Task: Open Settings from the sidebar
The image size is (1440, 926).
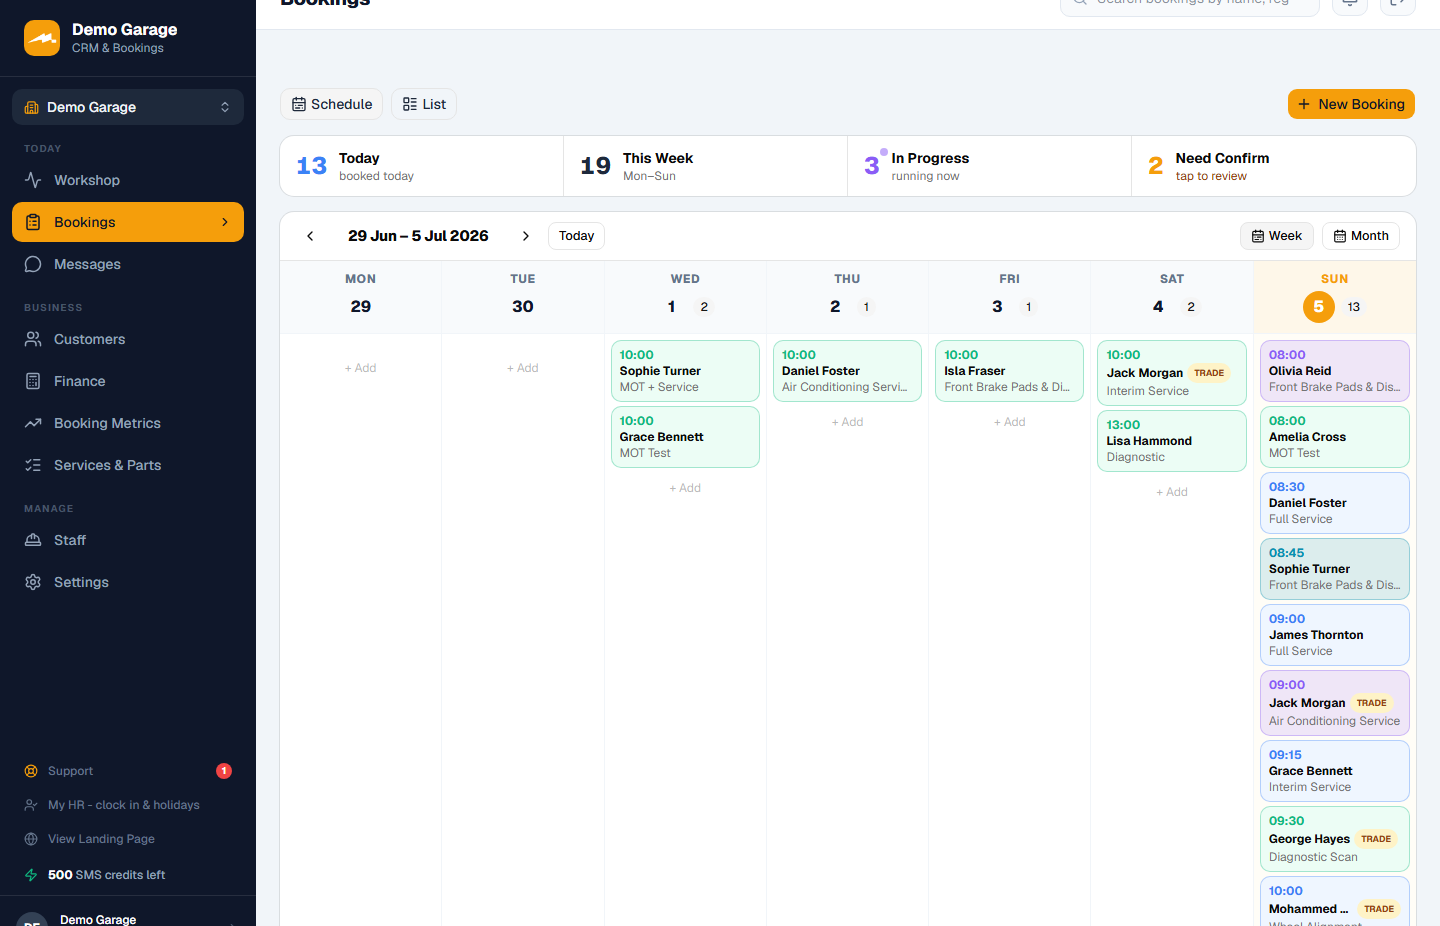Action: coord(128,582)
